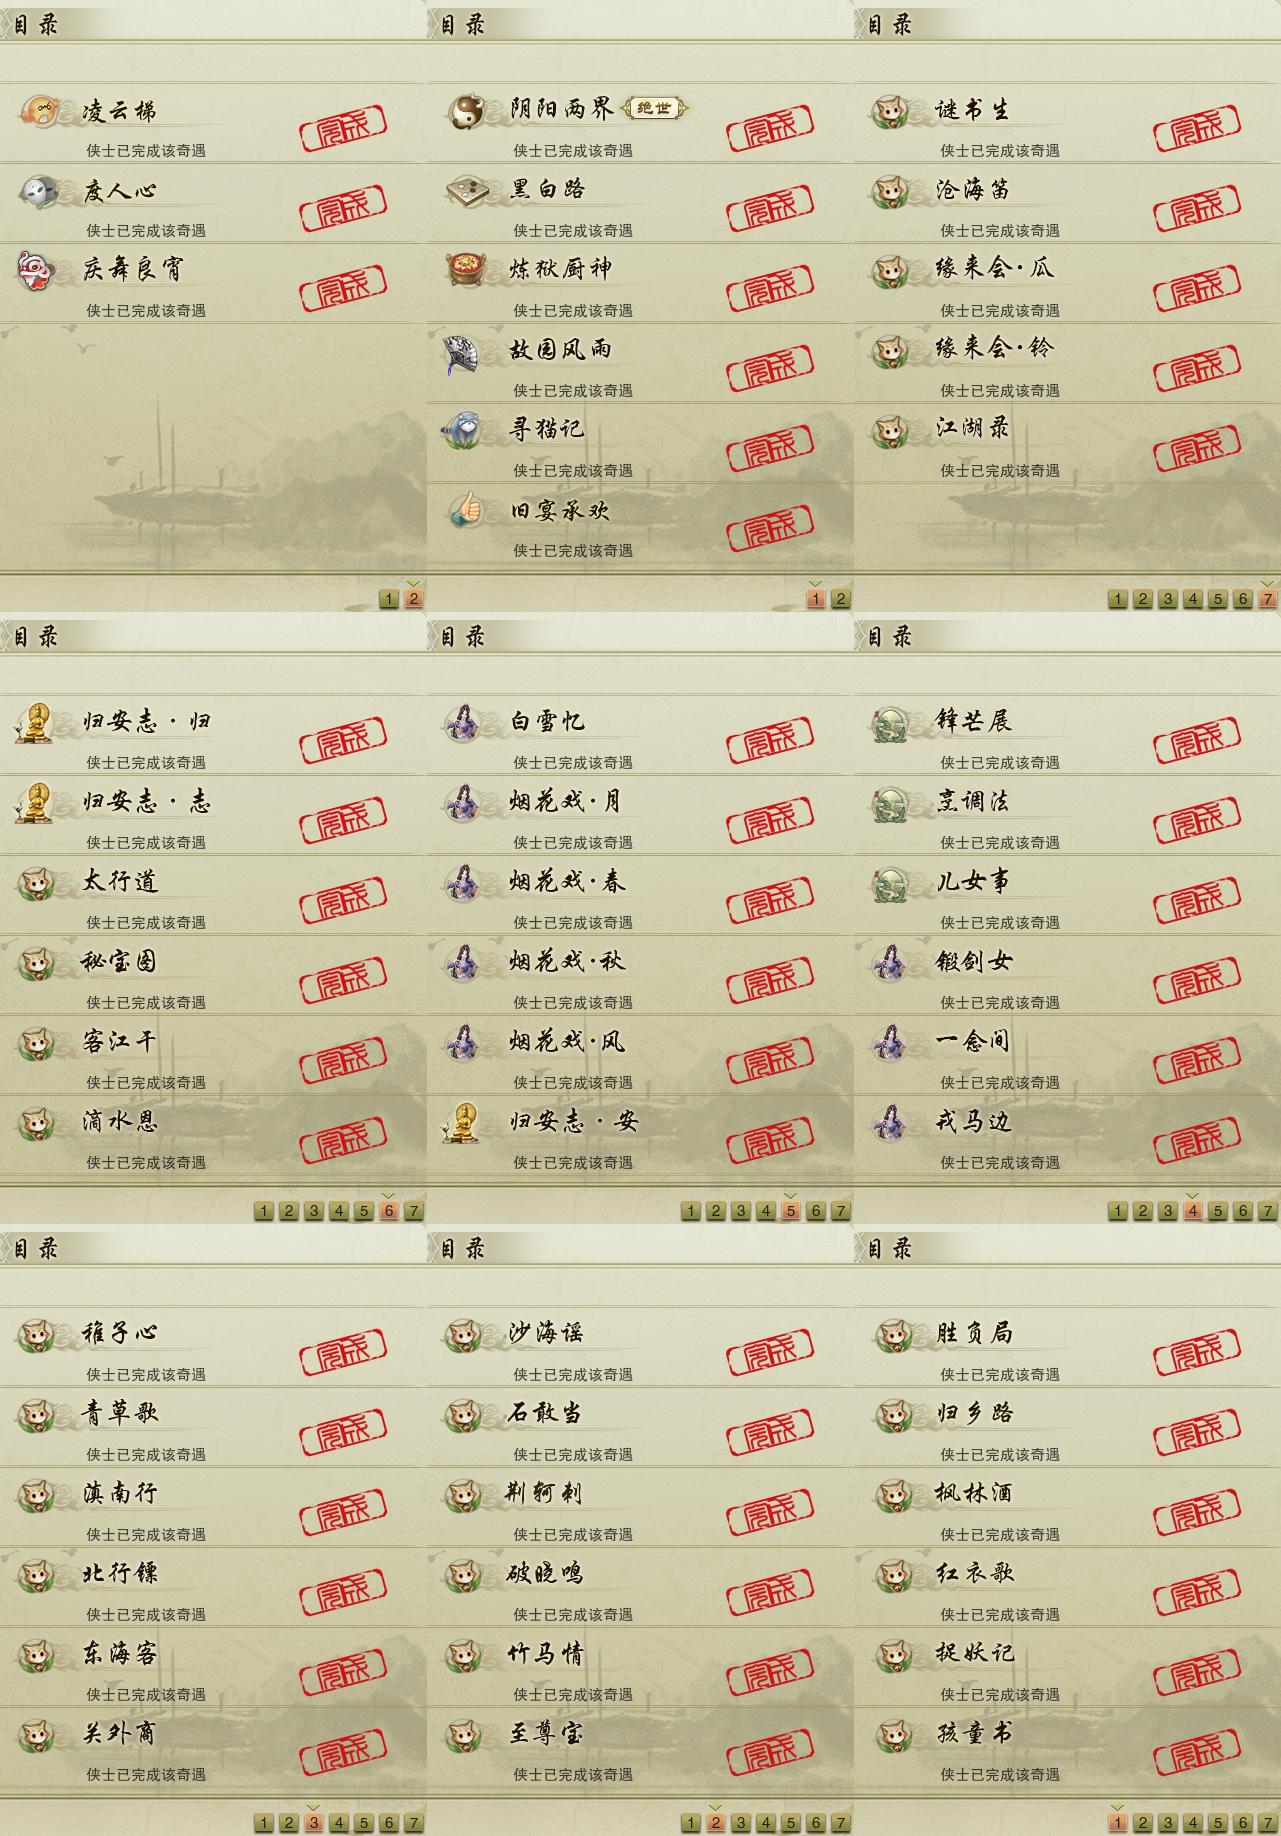1281x1836 pixels.
Task: Select the 关外商 adventure row
Action: pyautogui.click(x=213, y=1747)
